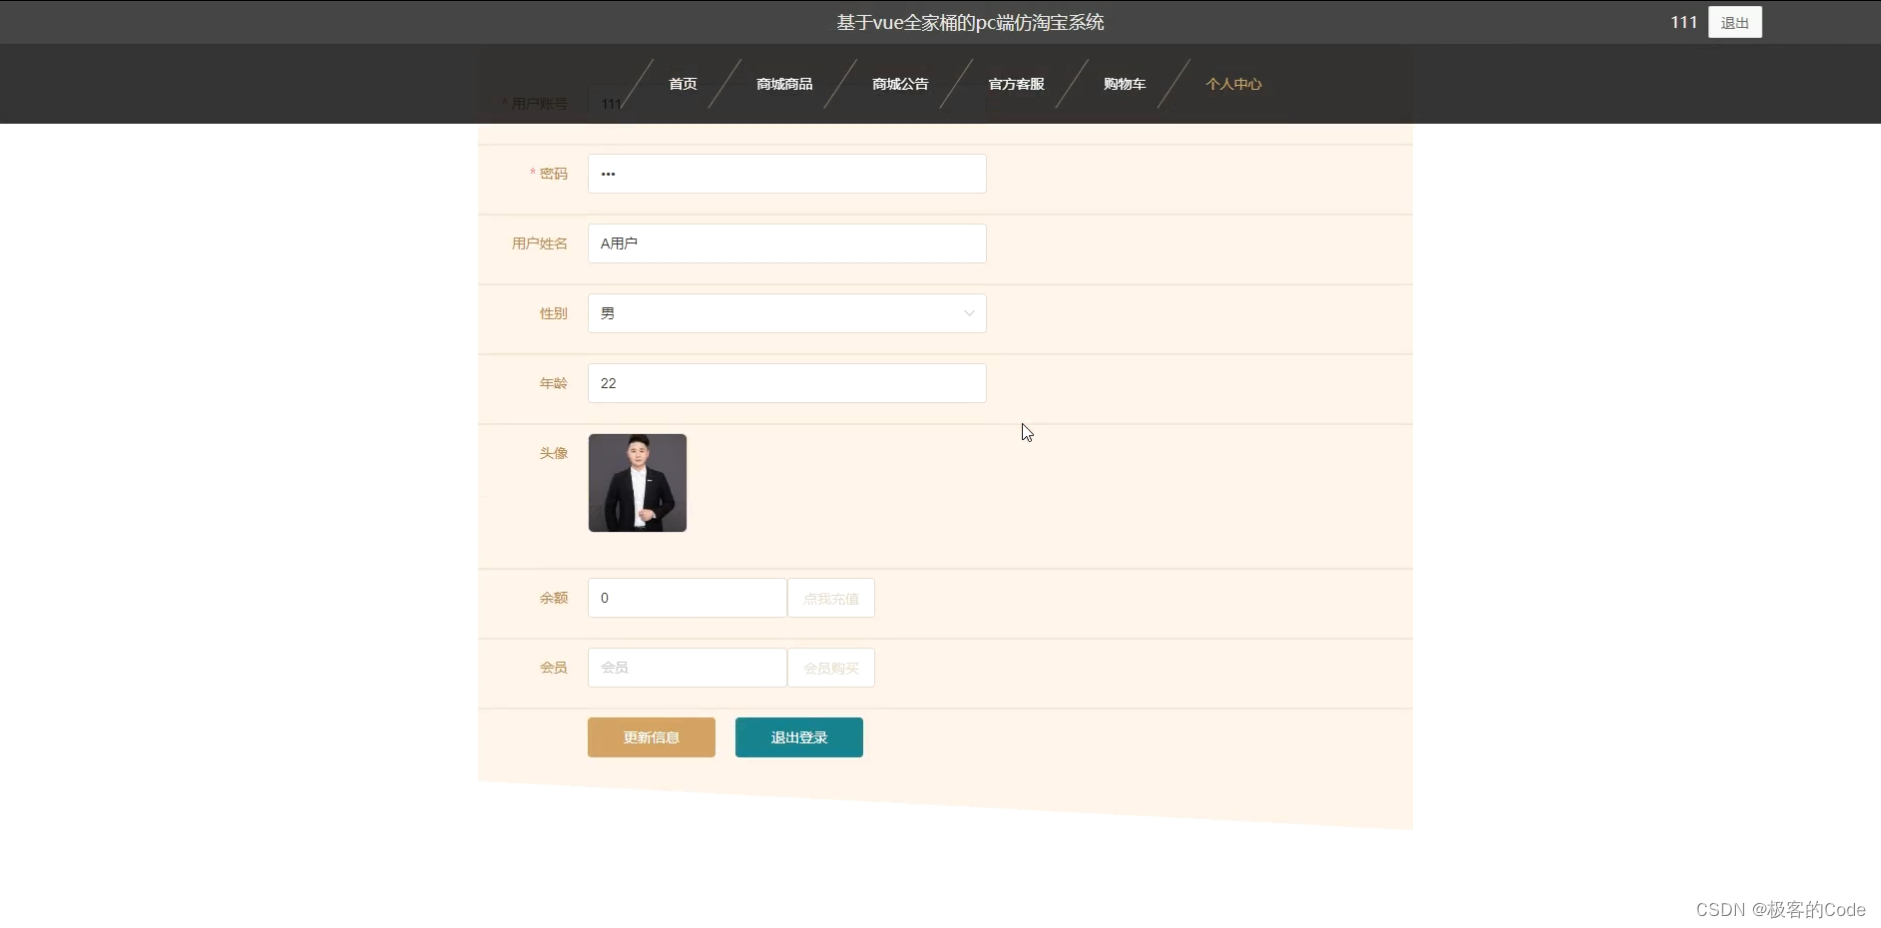Click the 会员 field label
This screenshot has height=928, width=1881.
tap(553, 668)
